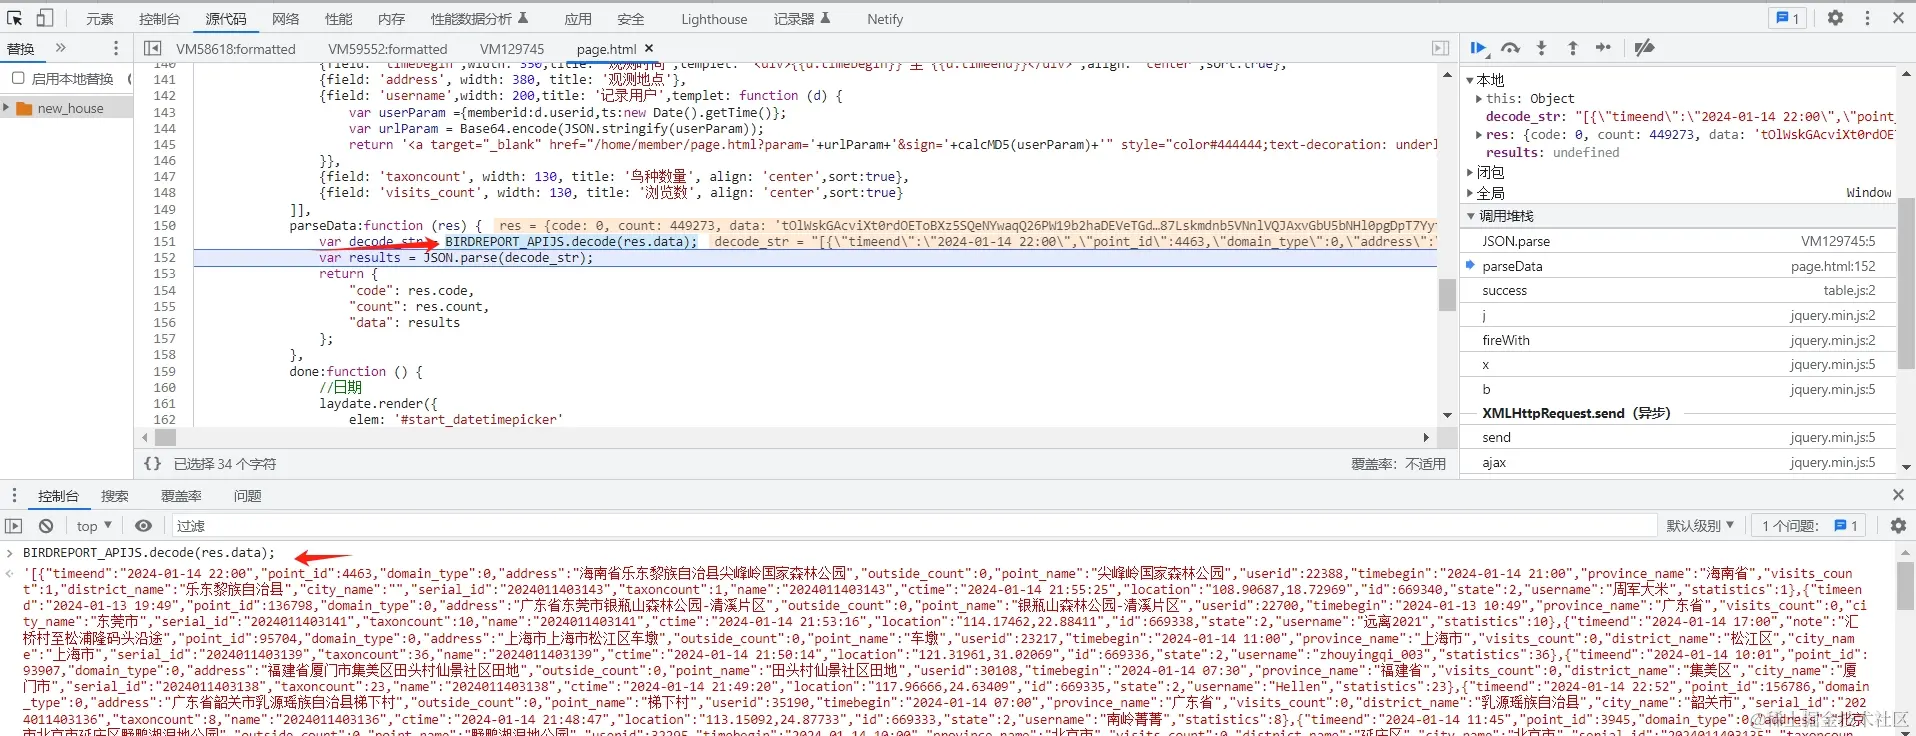
Task: Open the DevTools customize menu (three dots)
Action: (1866, 18)
